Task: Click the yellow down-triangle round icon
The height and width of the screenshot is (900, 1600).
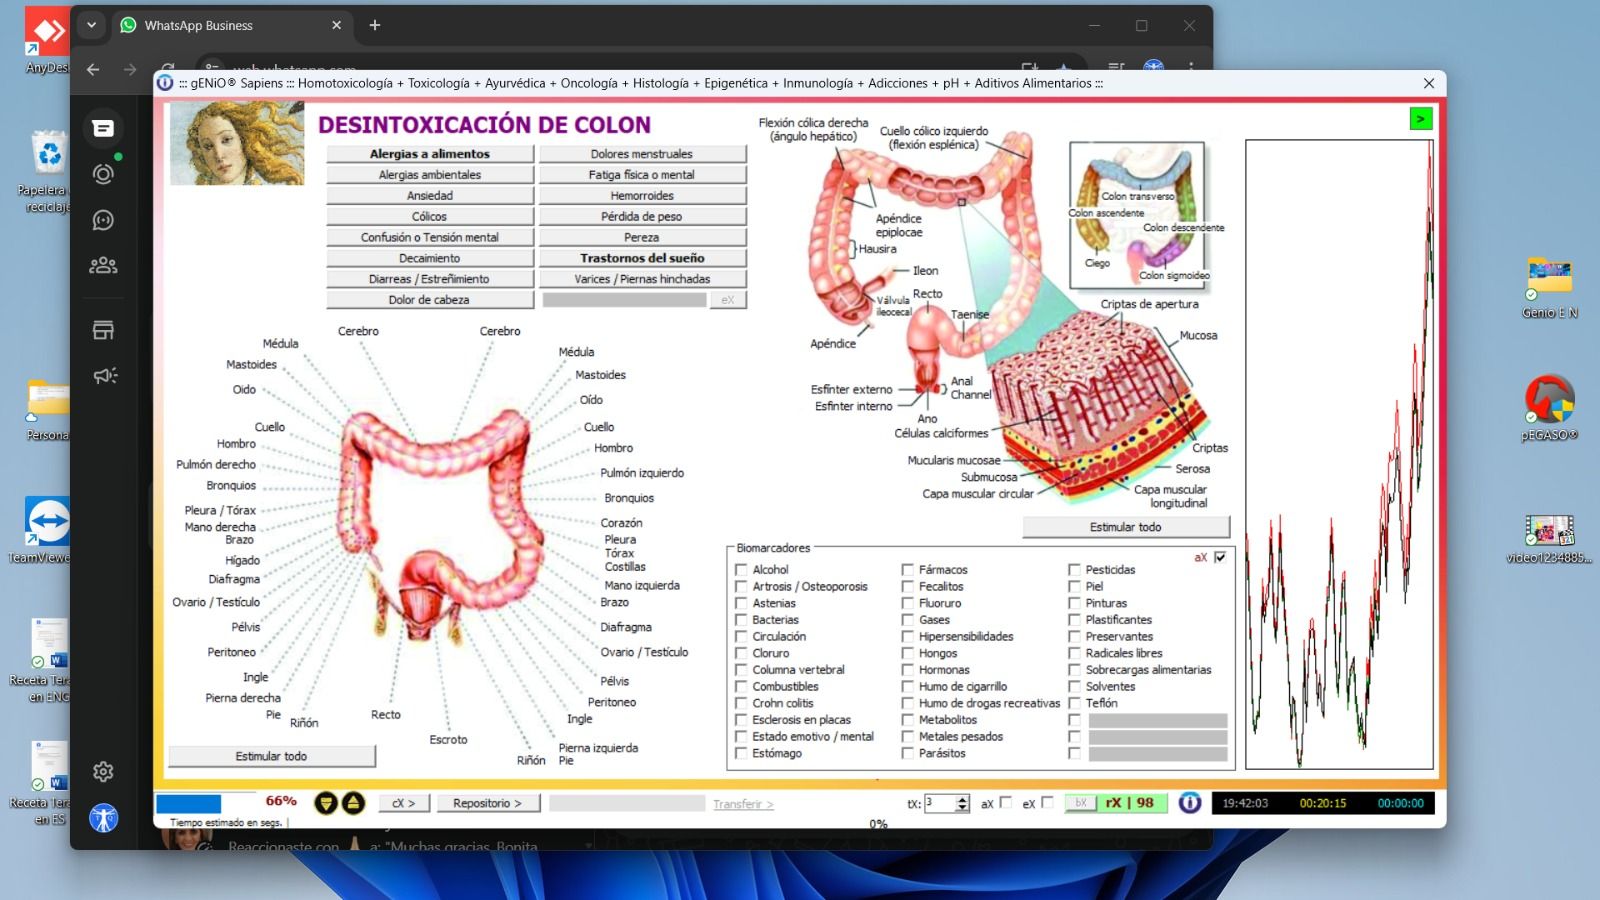Action: coord(325,803)
